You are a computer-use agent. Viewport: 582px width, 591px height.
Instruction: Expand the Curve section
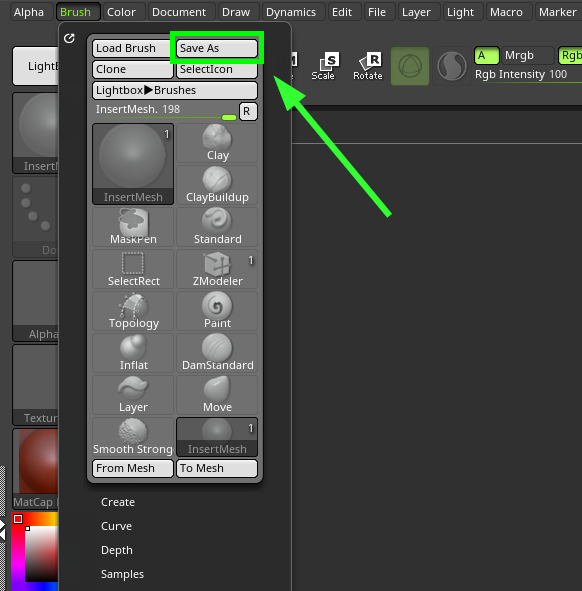click(x=116, y=526)
